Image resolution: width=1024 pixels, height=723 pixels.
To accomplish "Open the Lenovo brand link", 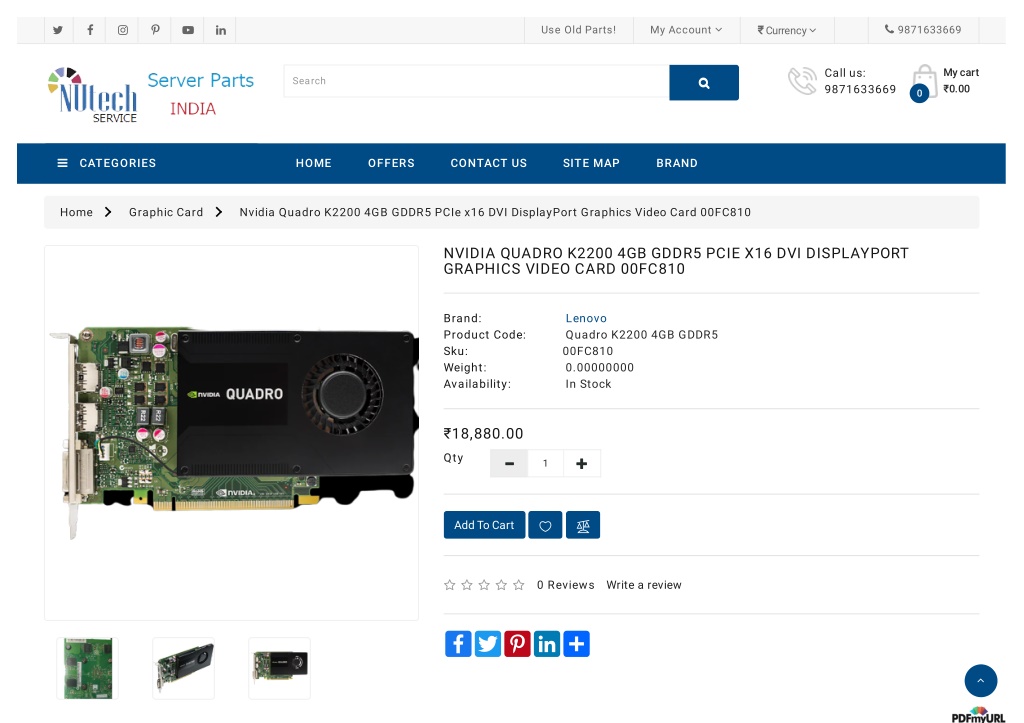I will (x=586, y=318).
